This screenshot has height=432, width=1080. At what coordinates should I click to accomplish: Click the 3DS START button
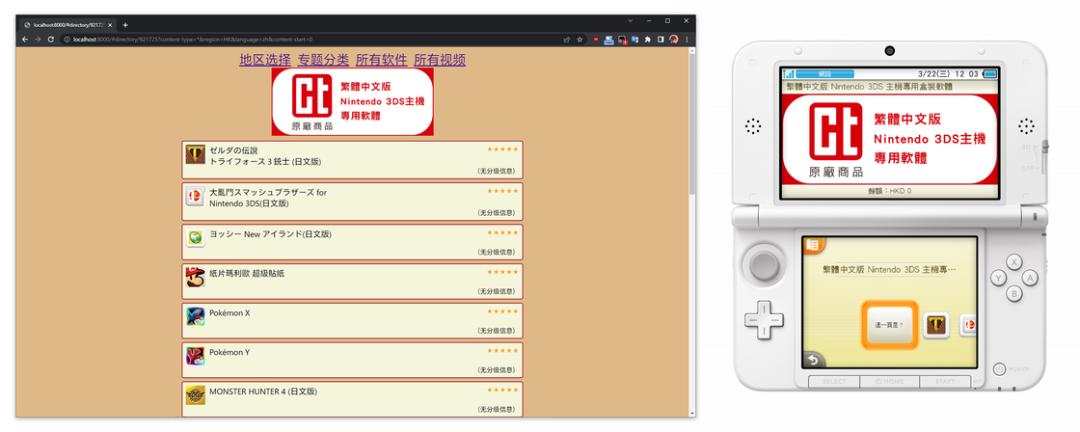tap(945, 381)
